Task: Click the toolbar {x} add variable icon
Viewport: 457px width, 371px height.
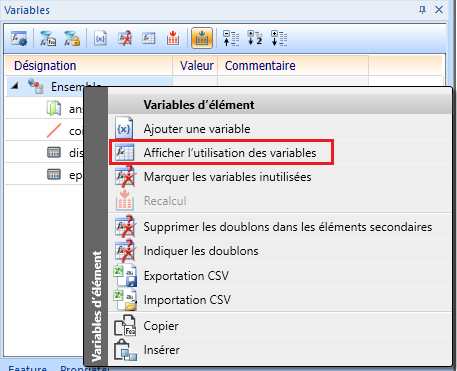Action: pyautogui.click(x=100, y=38)
